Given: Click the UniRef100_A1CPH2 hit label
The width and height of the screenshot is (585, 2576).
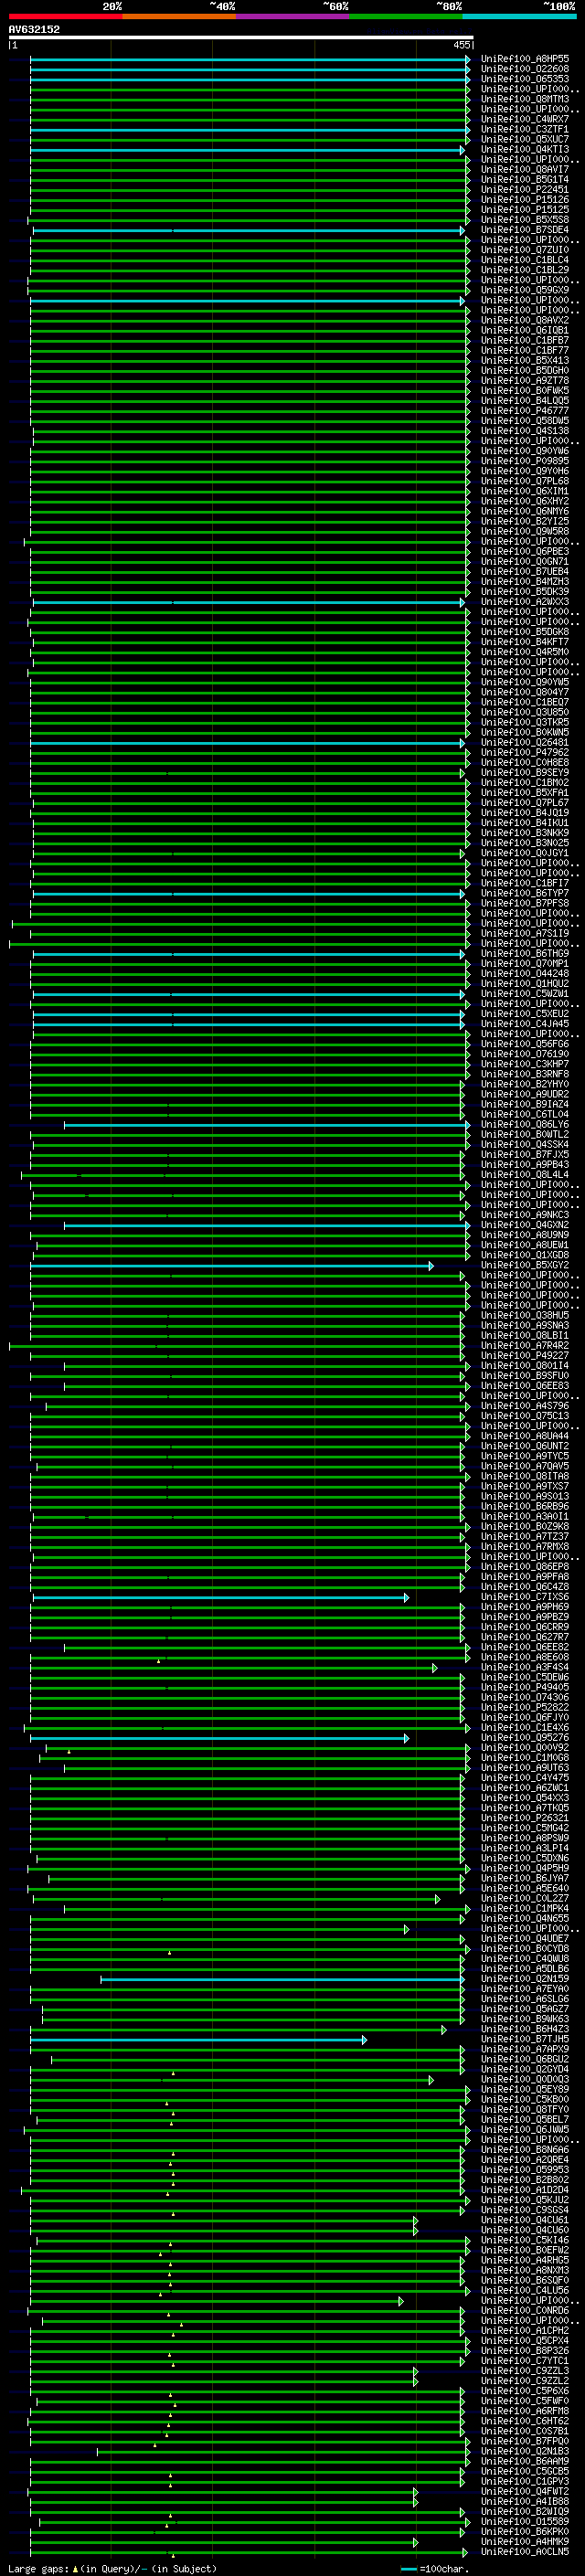Looking at the screenshot, I should click(525, 2330).
